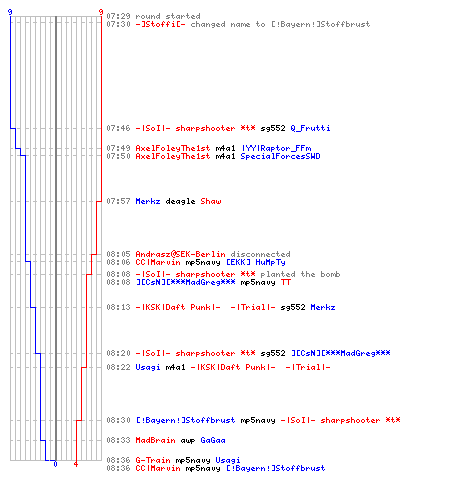This screenshot has height=500, width=450.
Task: Click Shaw victim name in red
Action: click(211, 201)
